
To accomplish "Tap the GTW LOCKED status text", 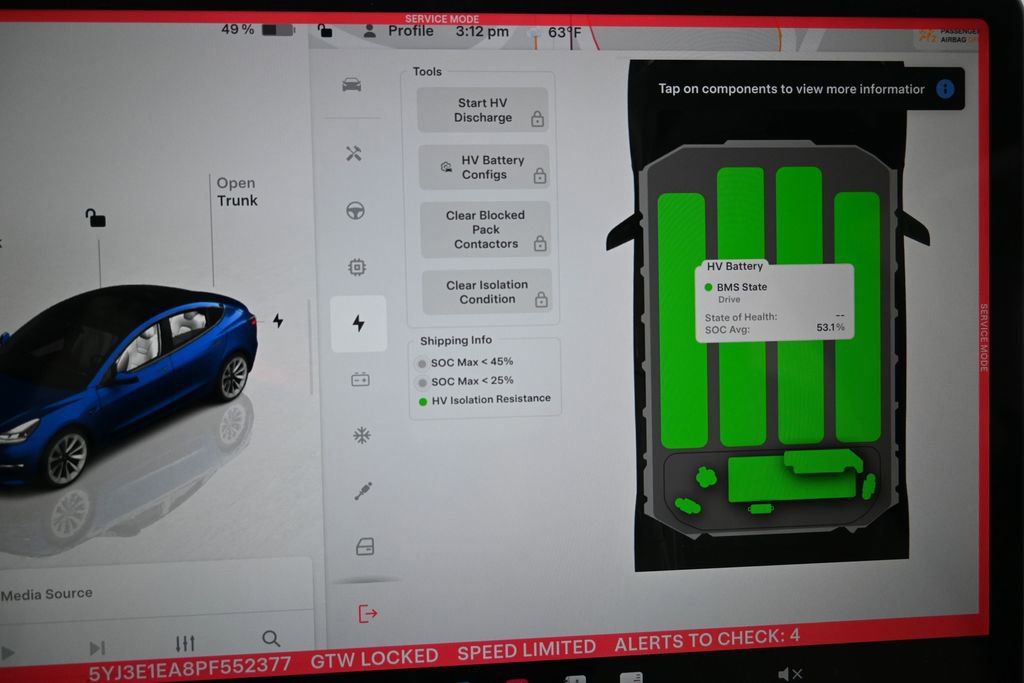I will [374, 658].
